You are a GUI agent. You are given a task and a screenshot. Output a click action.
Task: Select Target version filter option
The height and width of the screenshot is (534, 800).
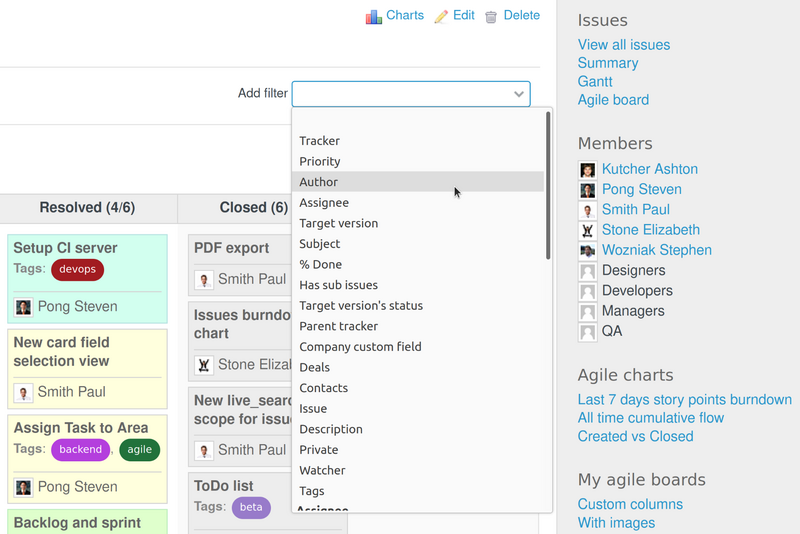(x=338, y=223)
